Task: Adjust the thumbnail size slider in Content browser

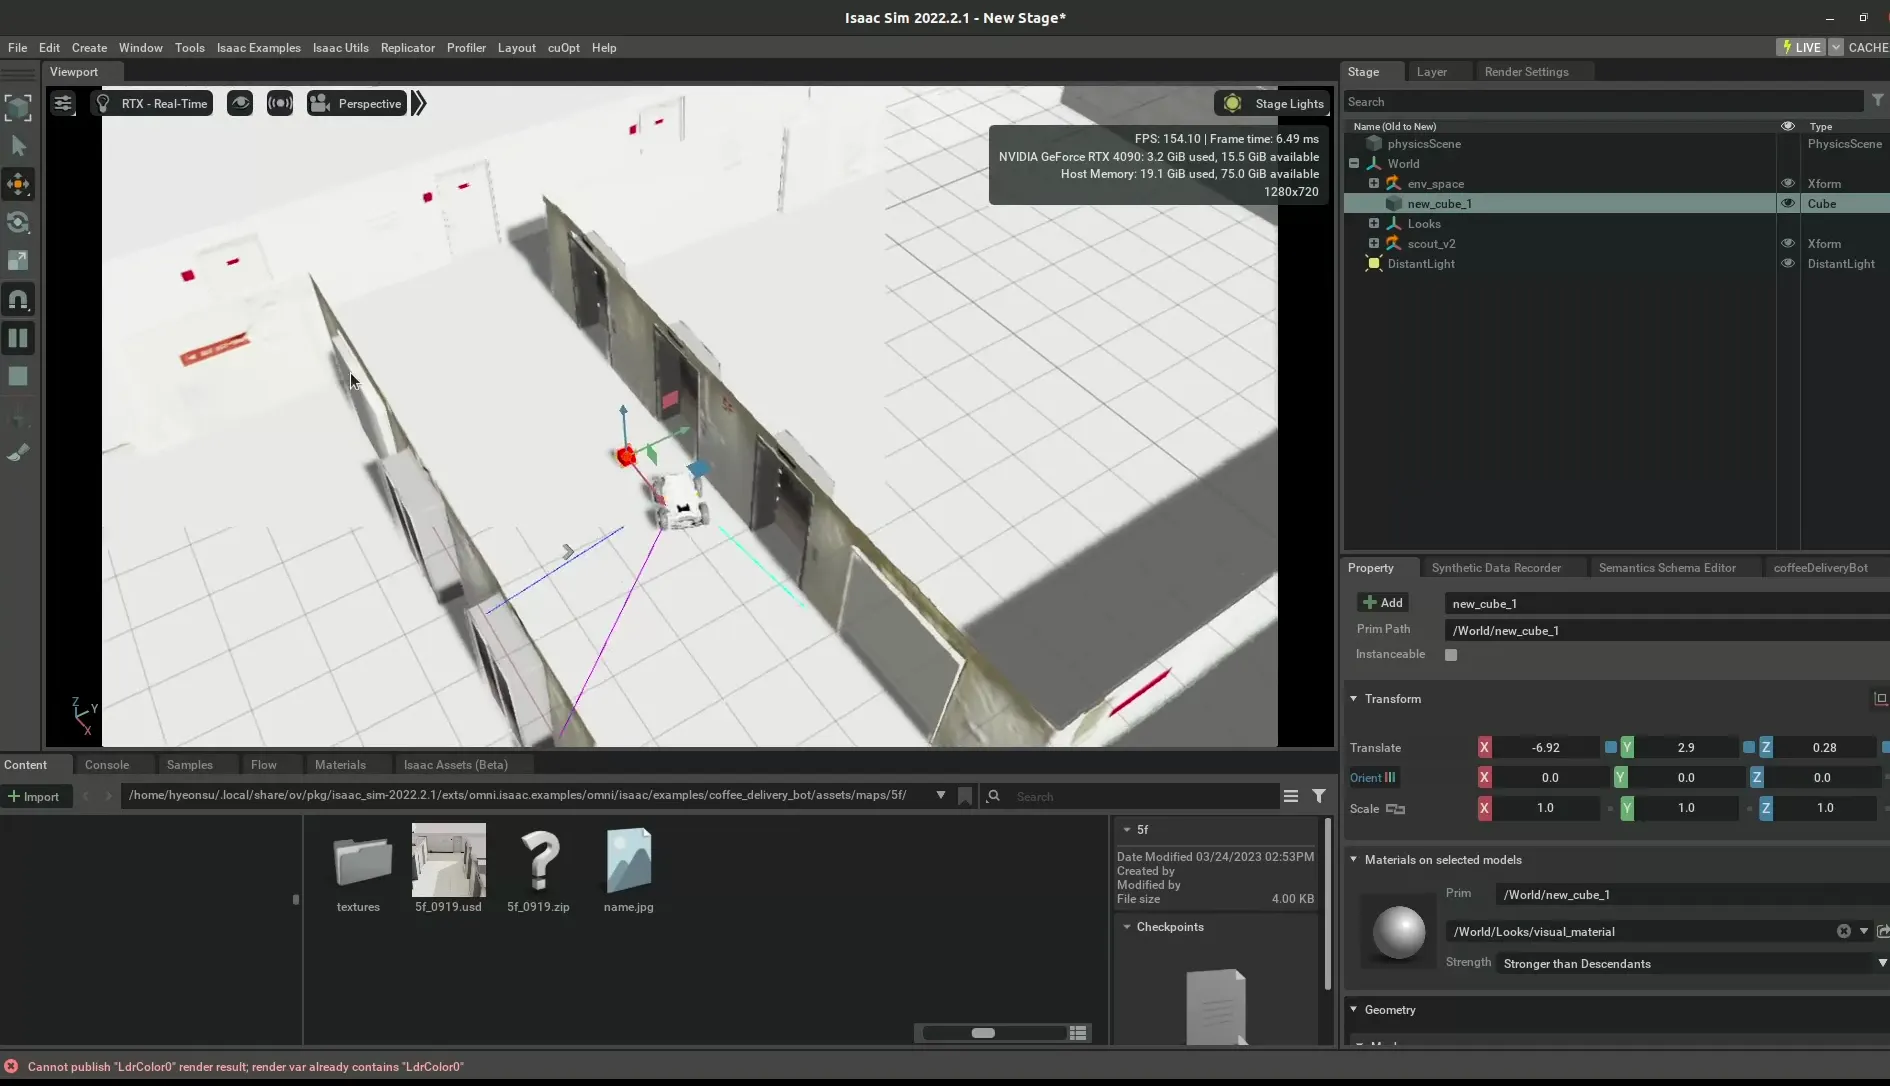Action: 983,1033
